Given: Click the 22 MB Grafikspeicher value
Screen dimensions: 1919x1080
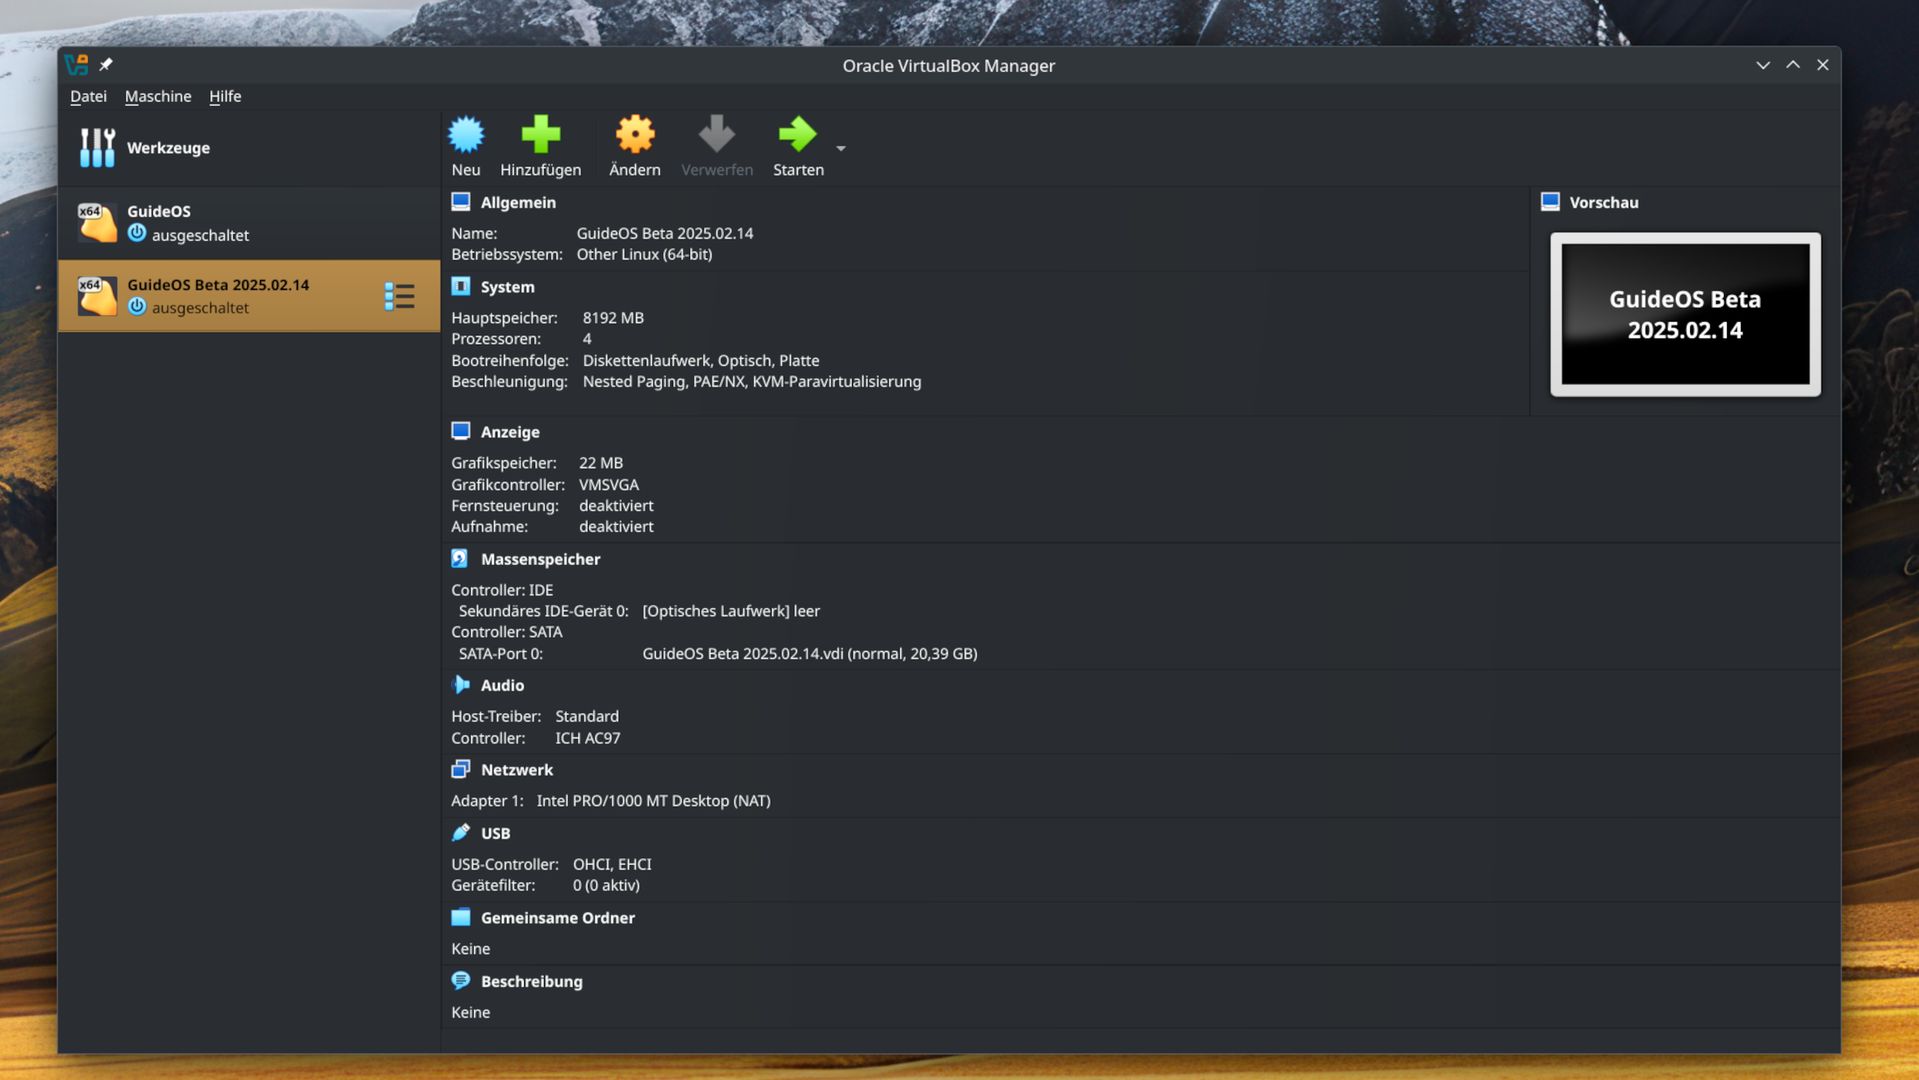Looking at the screenshot, I should pos(601,463).
